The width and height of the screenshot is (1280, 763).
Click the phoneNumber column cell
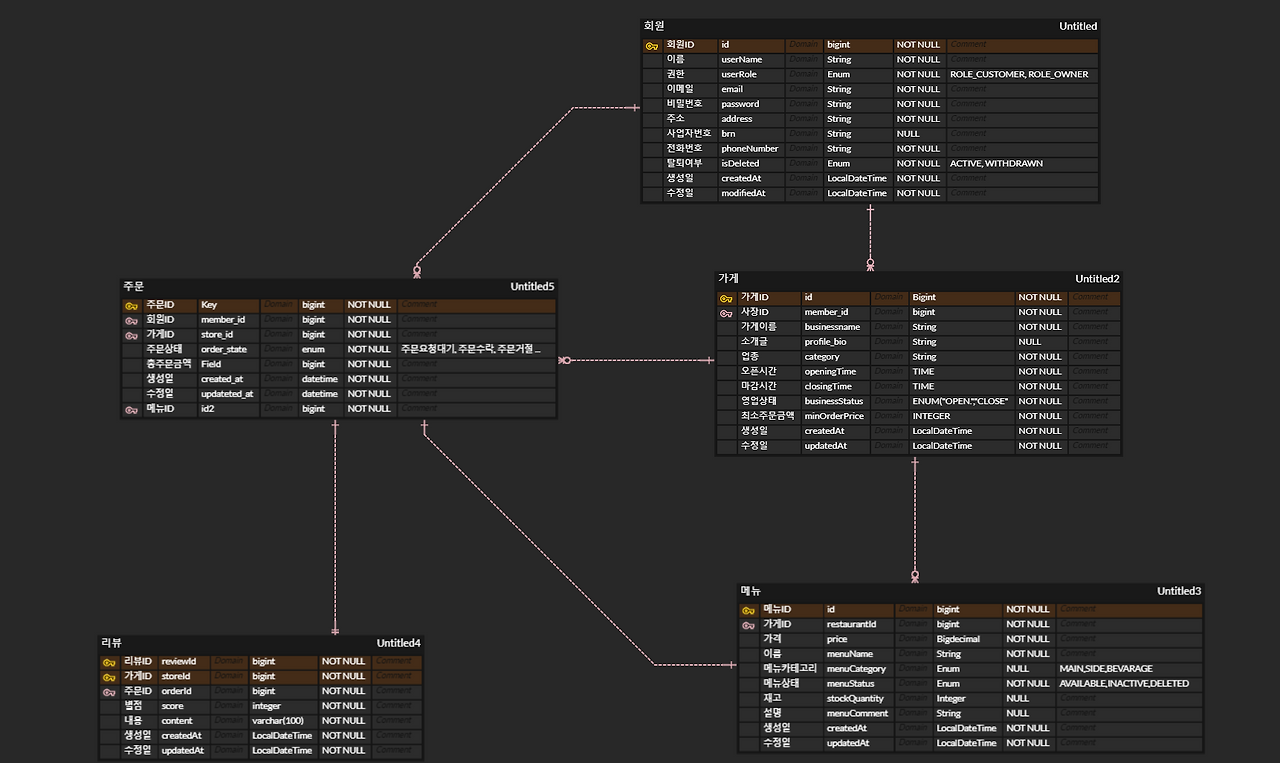tap(751, 149)
